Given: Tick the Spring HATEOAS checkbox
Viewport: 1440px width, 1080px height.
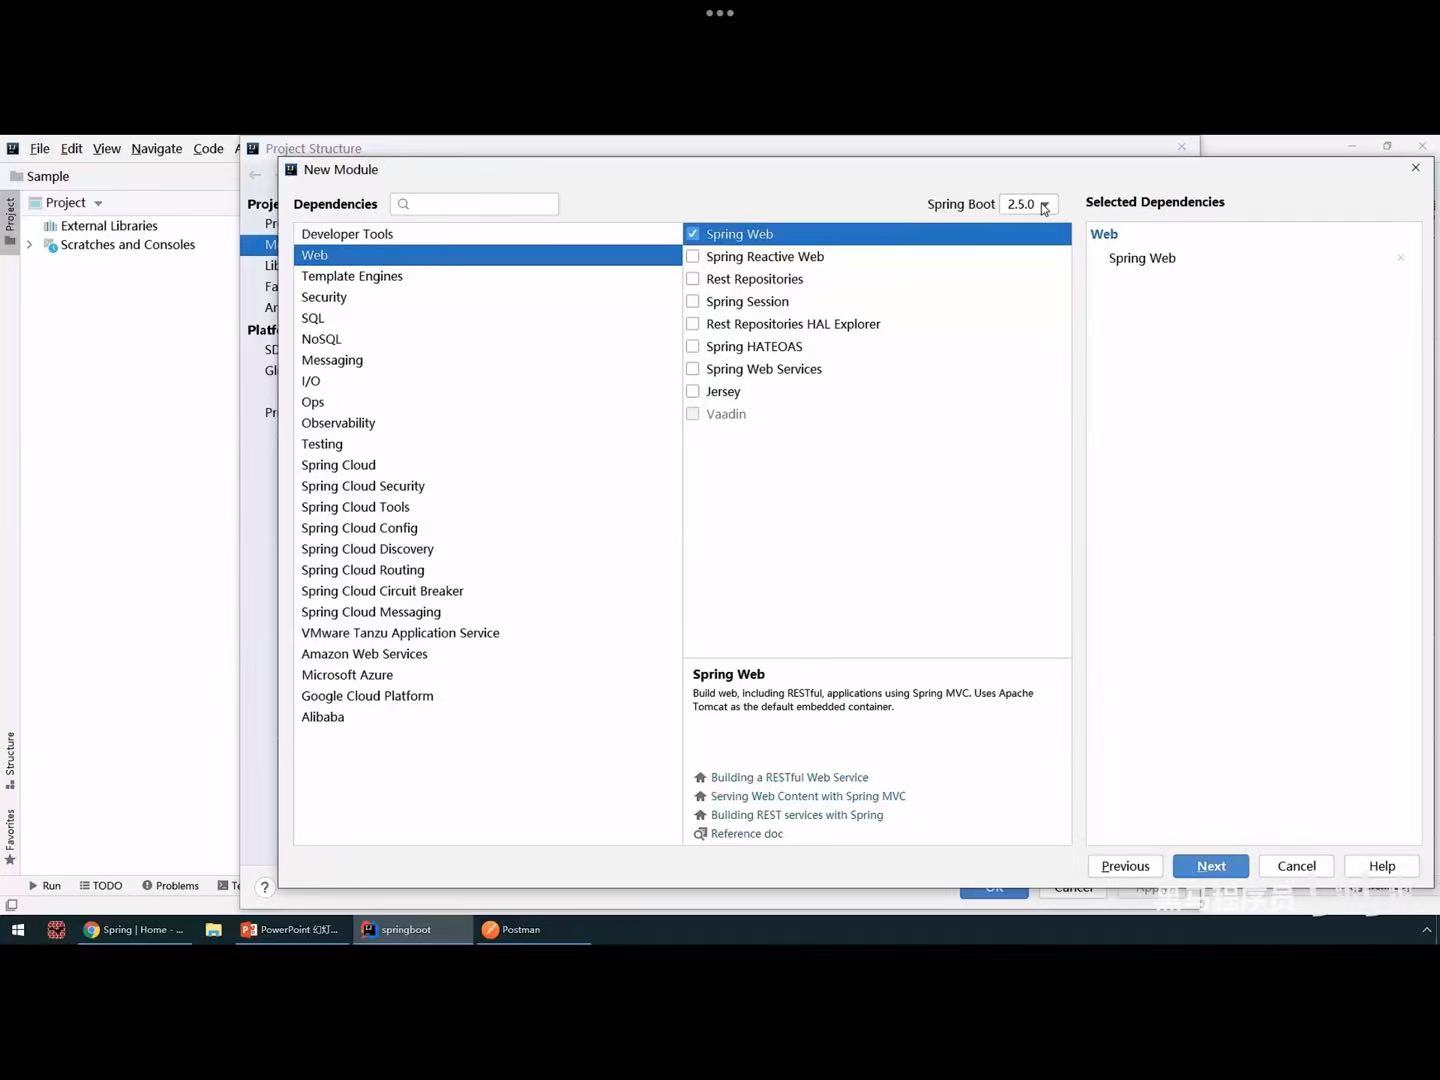Looking at the screenshot, I should click(692, 346).
